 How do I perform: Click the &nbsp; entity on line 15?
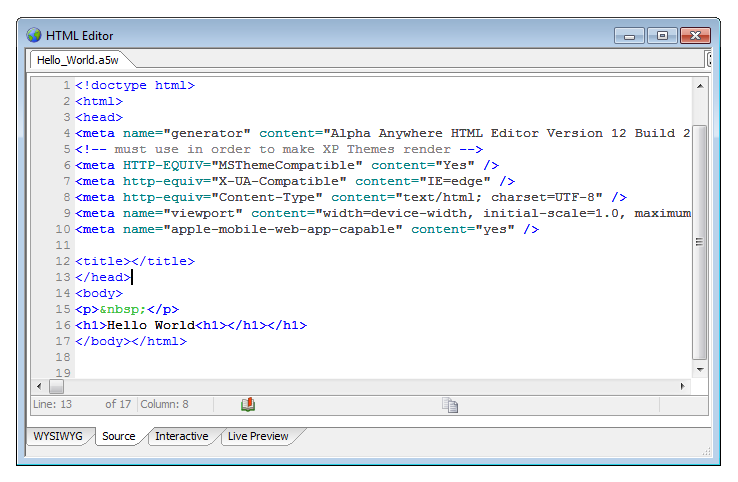pyautogui.click(x=123, y=309)
